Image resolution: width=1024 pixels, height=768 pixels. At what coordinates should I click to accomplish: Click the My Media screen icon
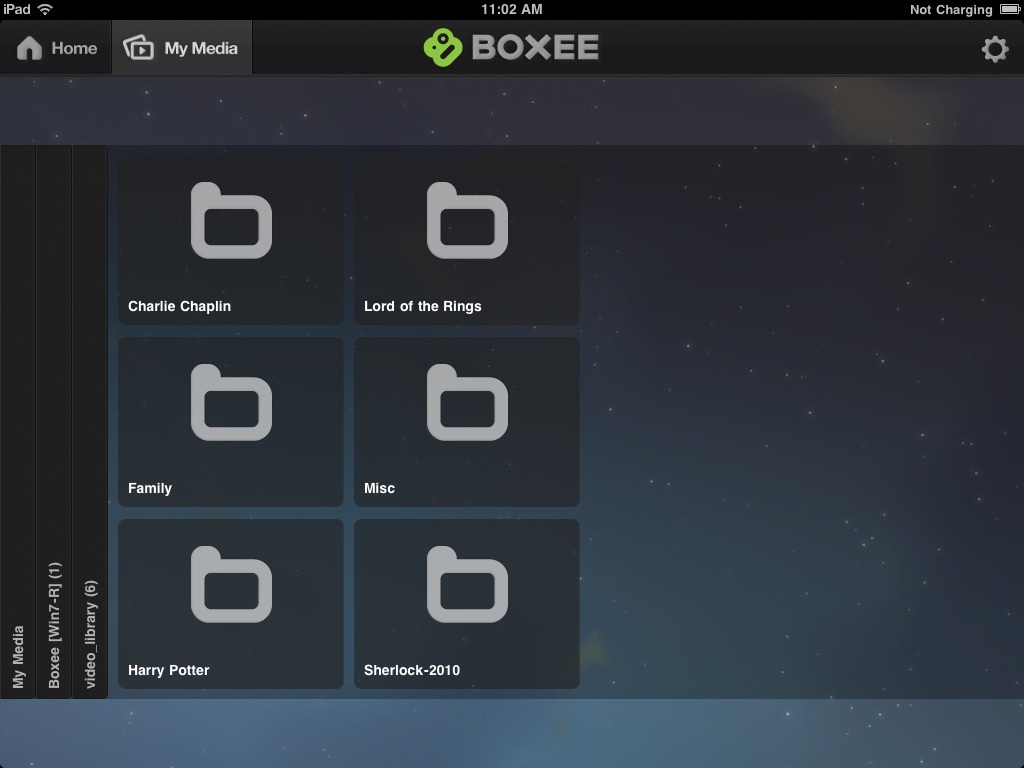[138, 48]
